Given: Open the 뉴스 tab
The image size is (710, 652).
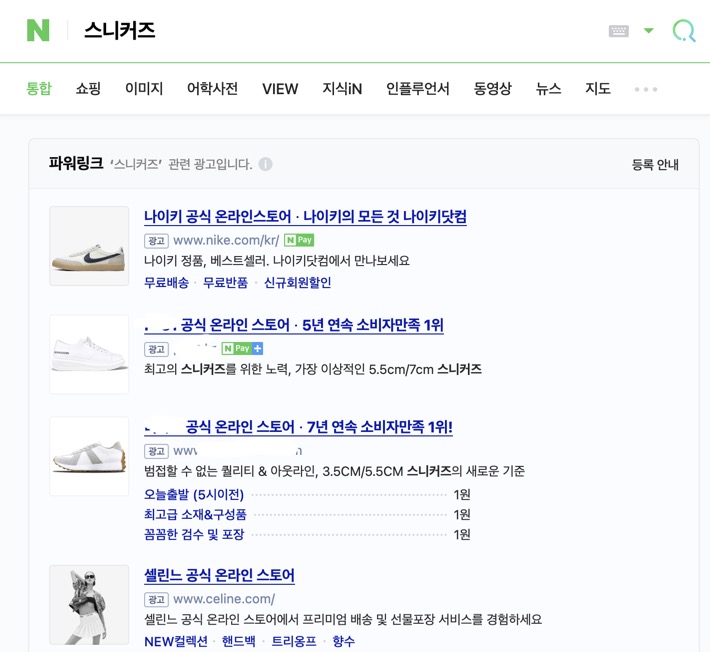Looking at the screenshot, I should click(548, 88).
